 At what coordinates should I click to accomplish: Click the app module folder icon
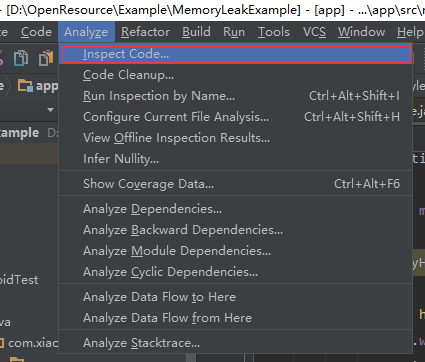(25, 86)
